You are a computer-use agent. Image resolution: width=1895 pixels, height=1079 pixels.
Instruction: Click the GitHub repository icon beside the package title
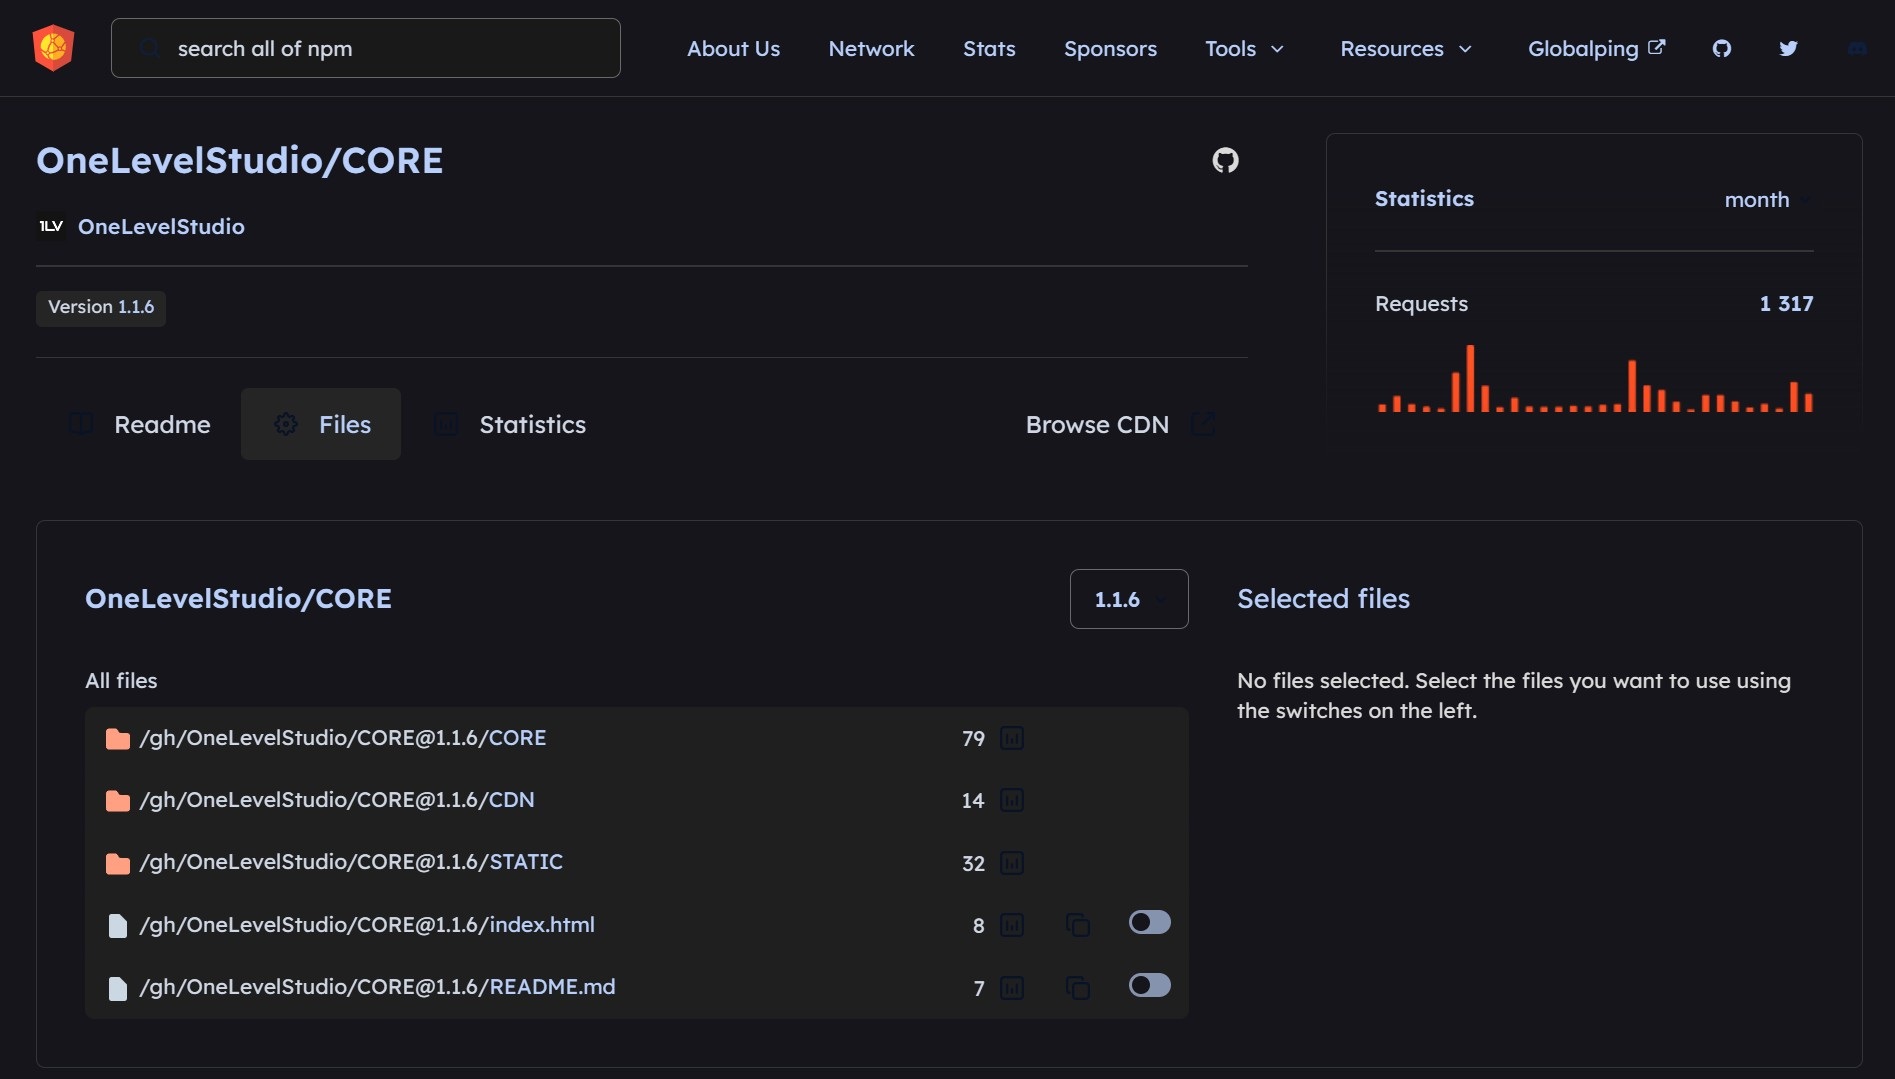pos(1225,160)
